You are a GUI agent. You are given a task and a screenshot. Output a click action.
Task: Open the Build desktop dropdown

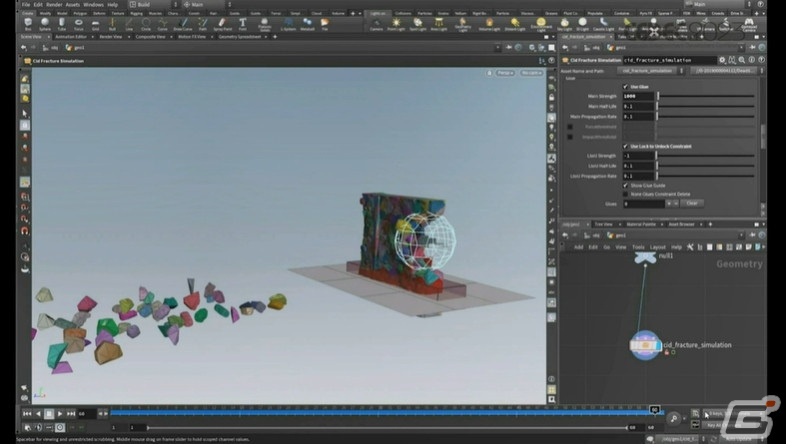pyautogui.click(x=153, y=5)
